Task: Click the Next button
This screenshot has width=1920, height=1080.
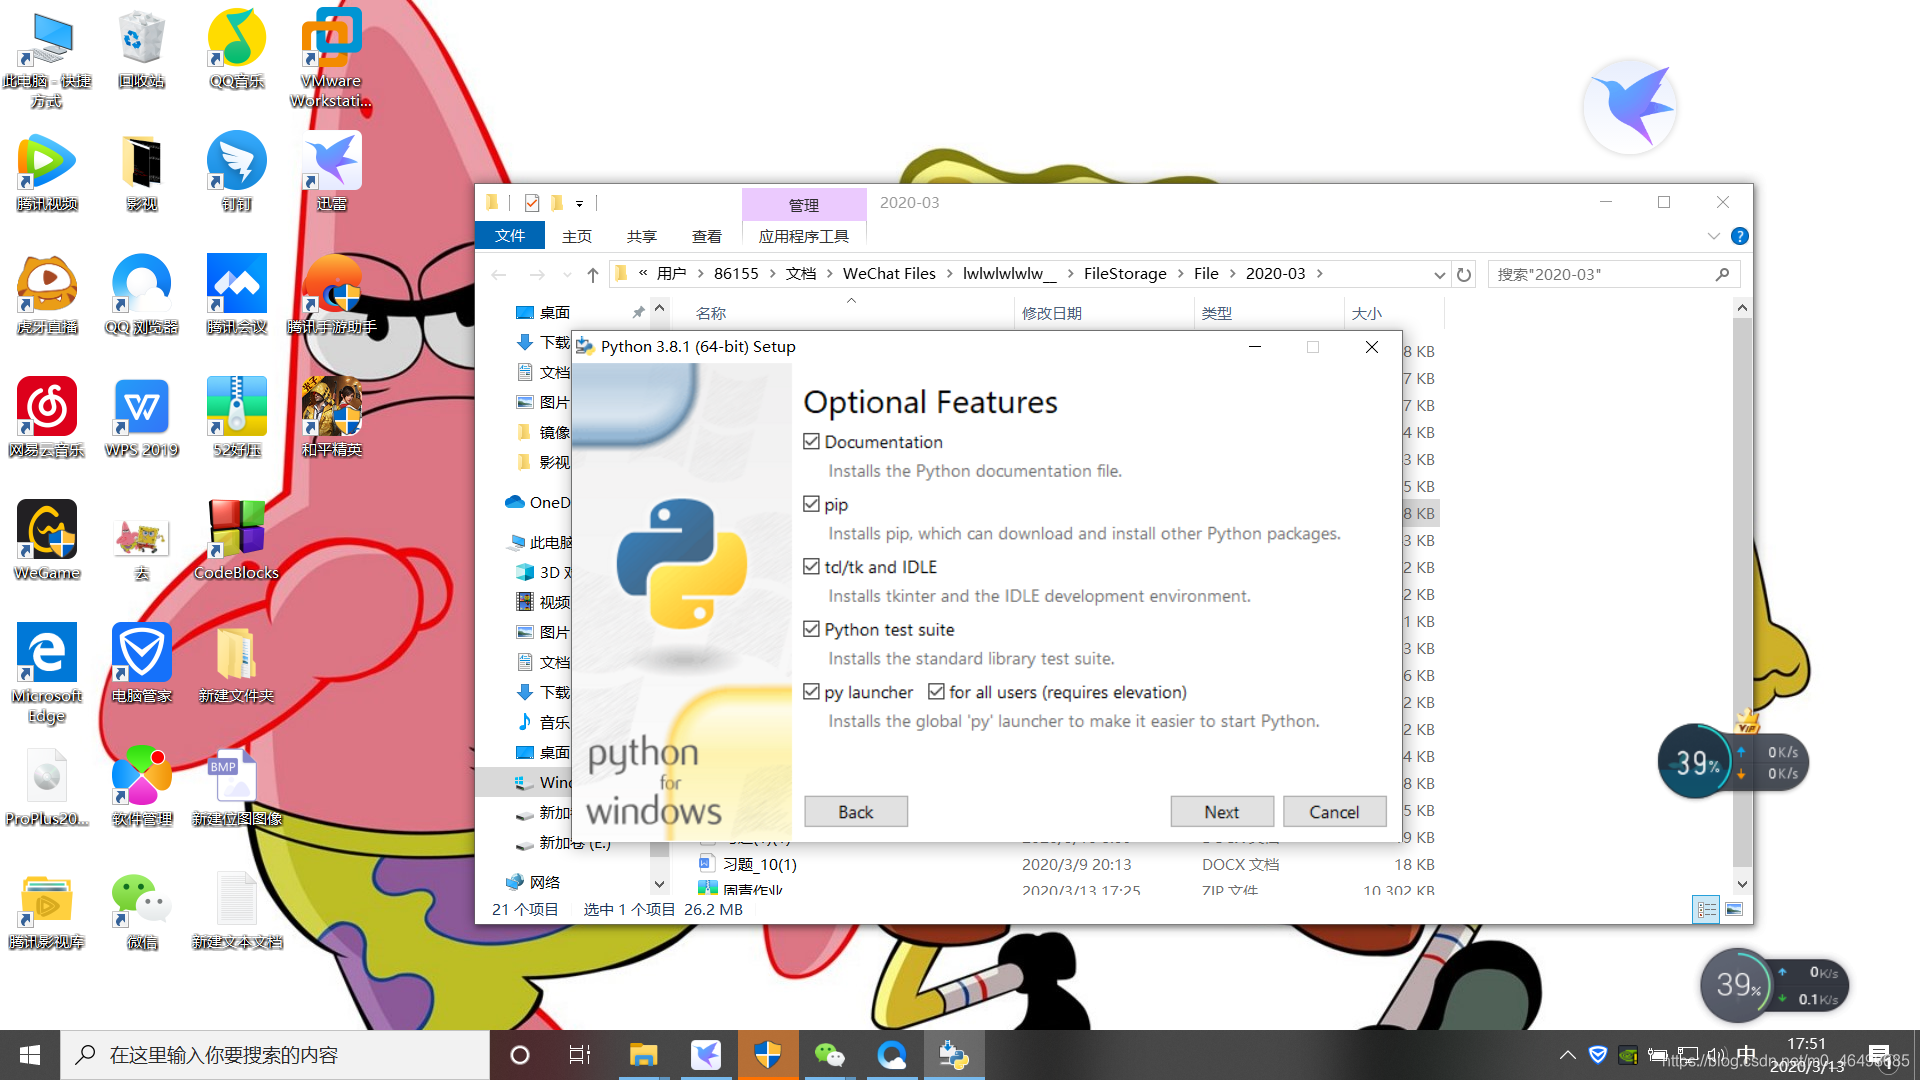Action: [x=1221, y=812]
